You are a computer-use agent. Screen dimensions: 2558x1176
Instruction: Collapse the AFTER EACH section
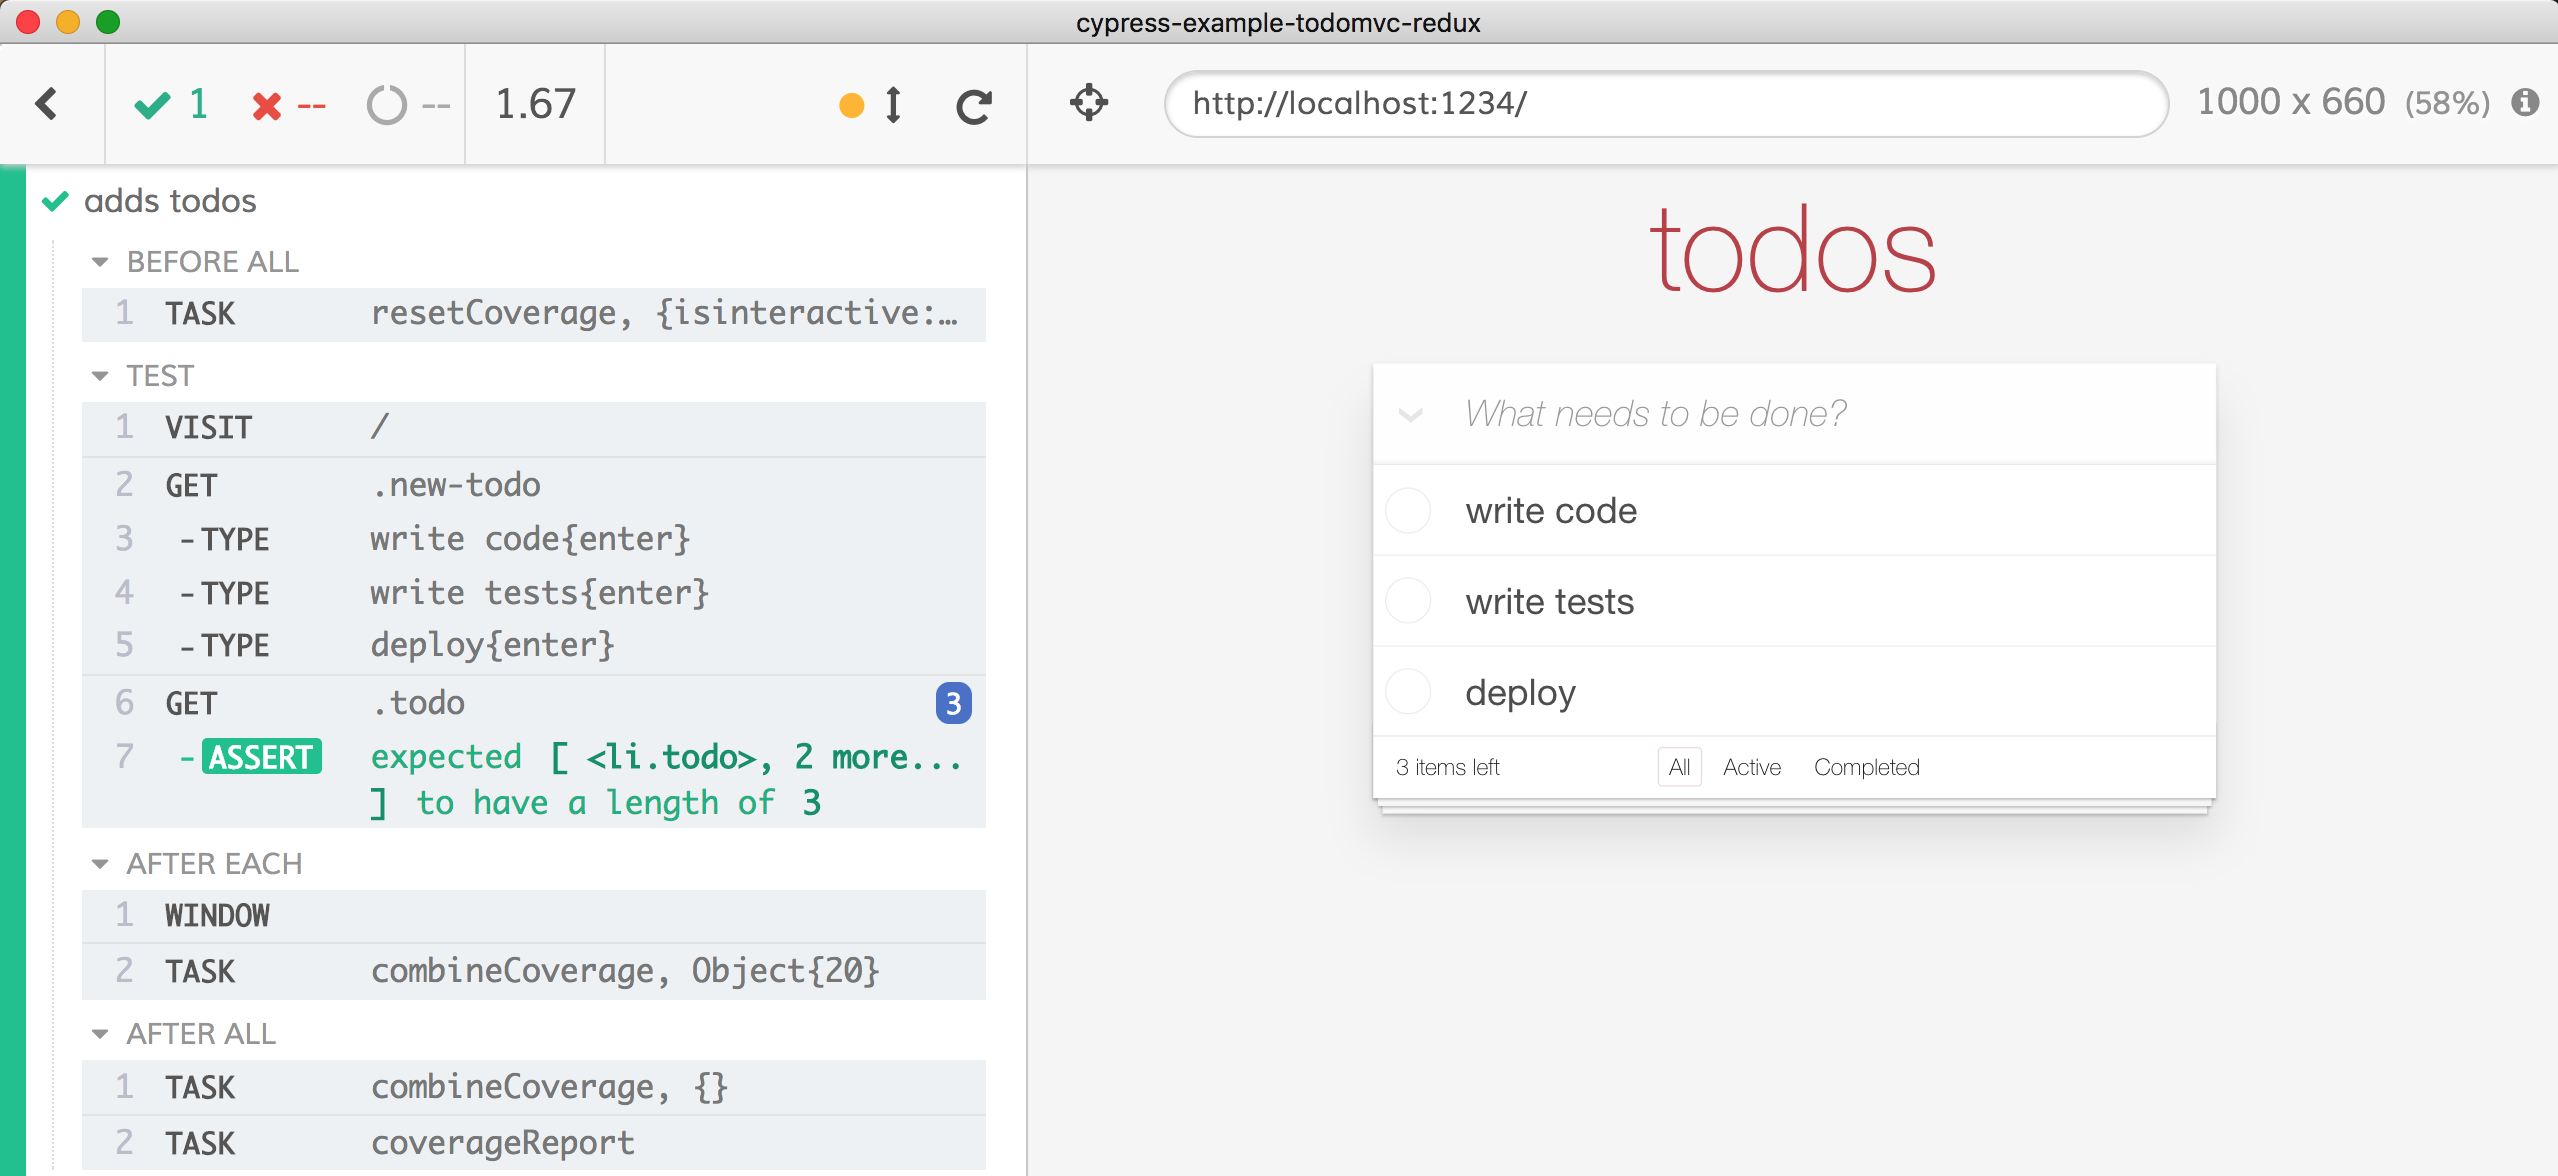click(x=100, y=864)
